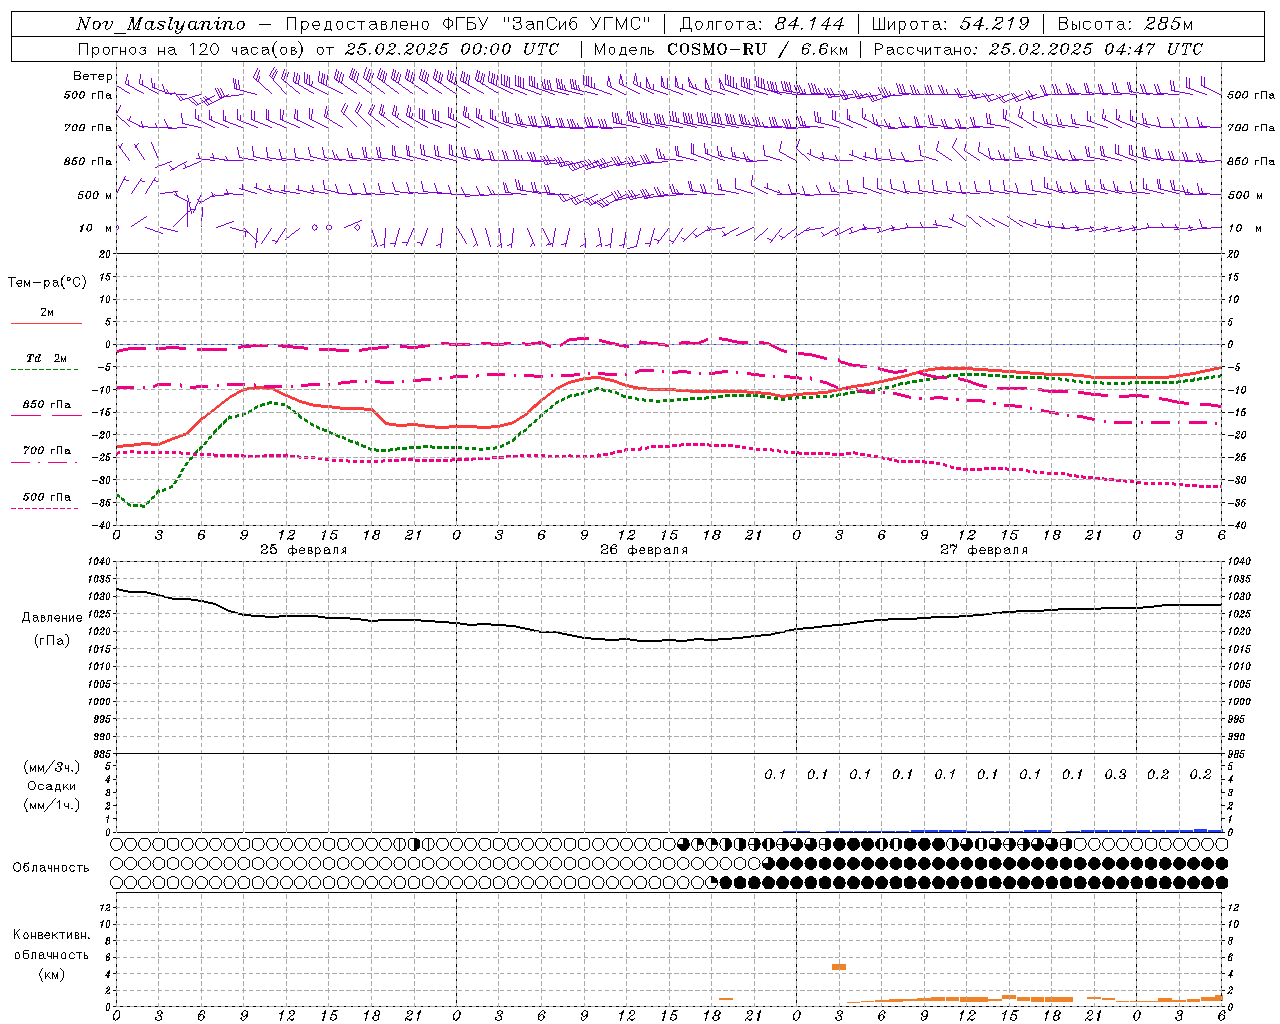Viewport: 1280px width, 1024px height.
Task: Click the Nov_Maslyanino station title
Action: (x=161, y=24)
